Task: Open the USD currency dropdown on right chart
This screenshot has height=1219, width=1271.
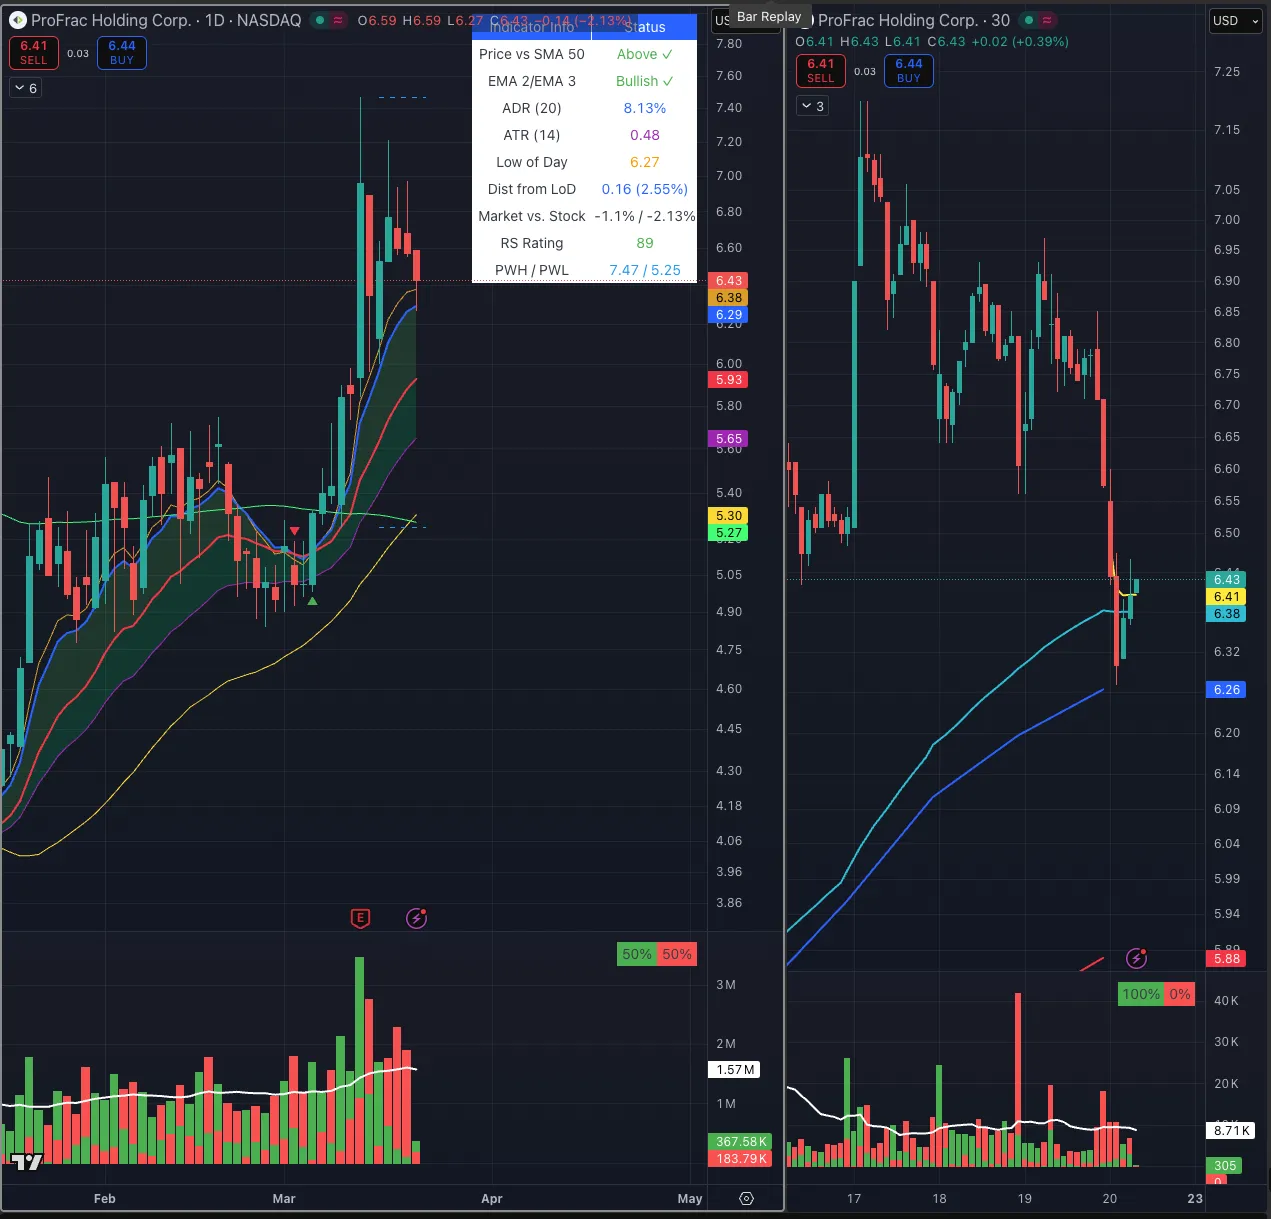Action: [x=1235, y=20]
